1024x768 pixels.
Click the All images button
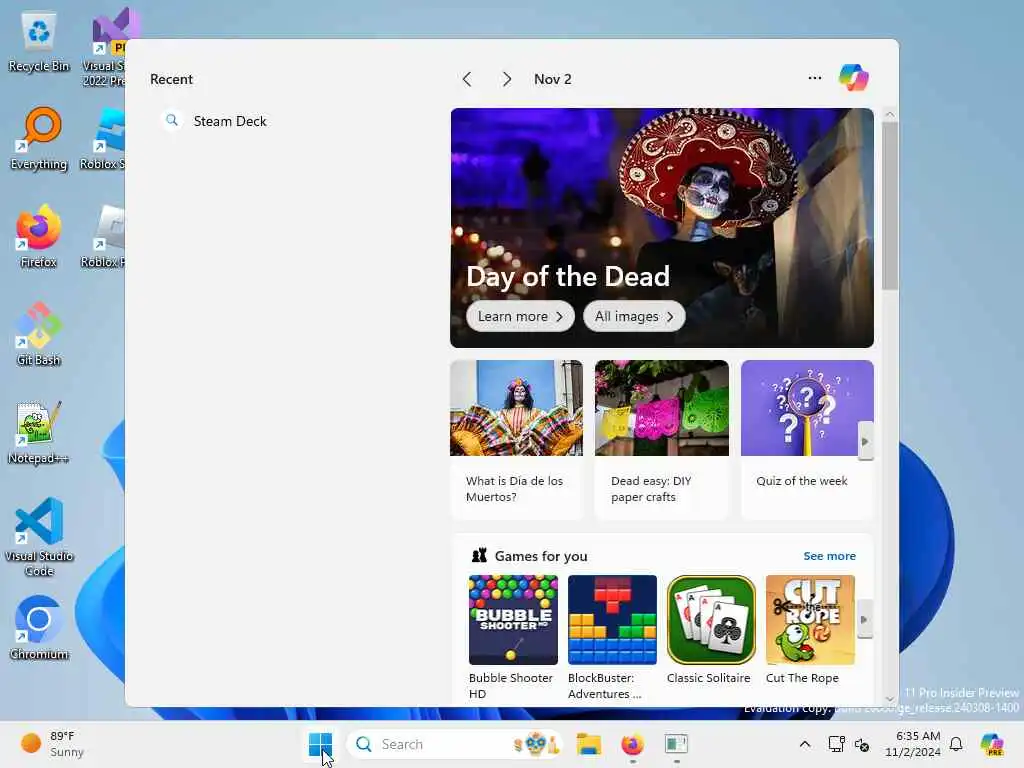coord(633,316)
